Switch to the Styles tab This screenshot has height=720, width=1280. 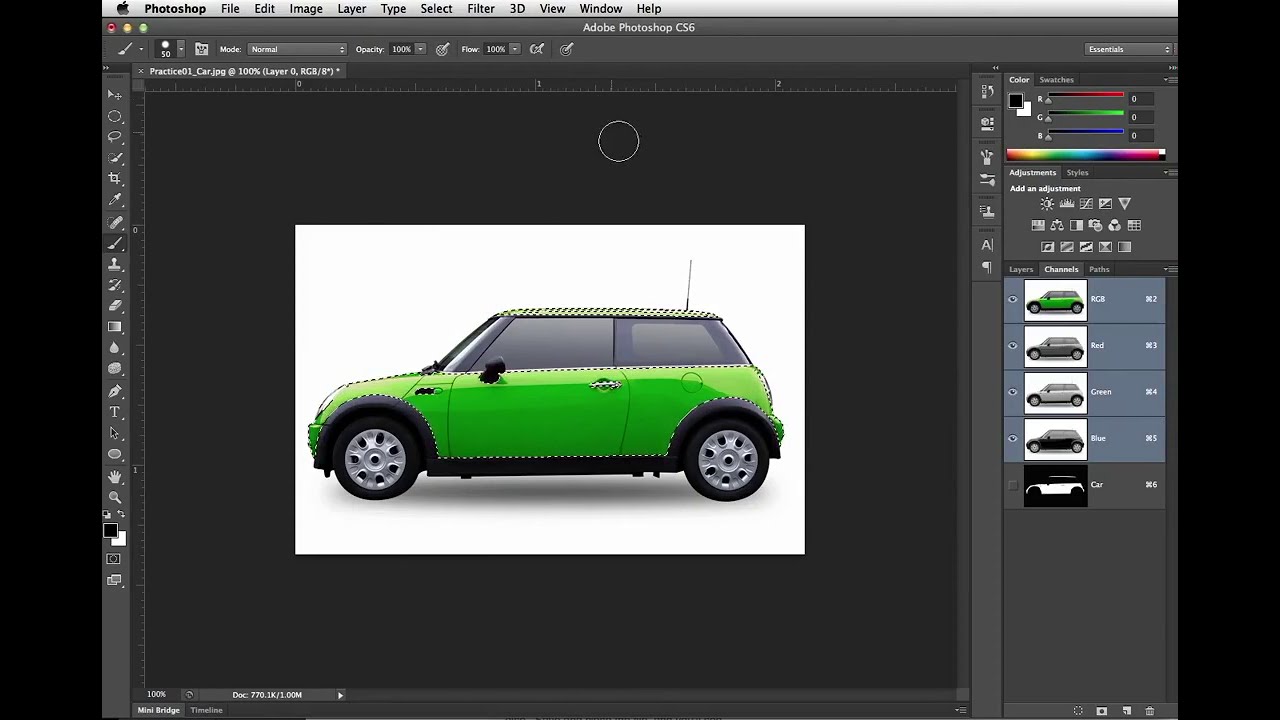tap(1077, 173)
